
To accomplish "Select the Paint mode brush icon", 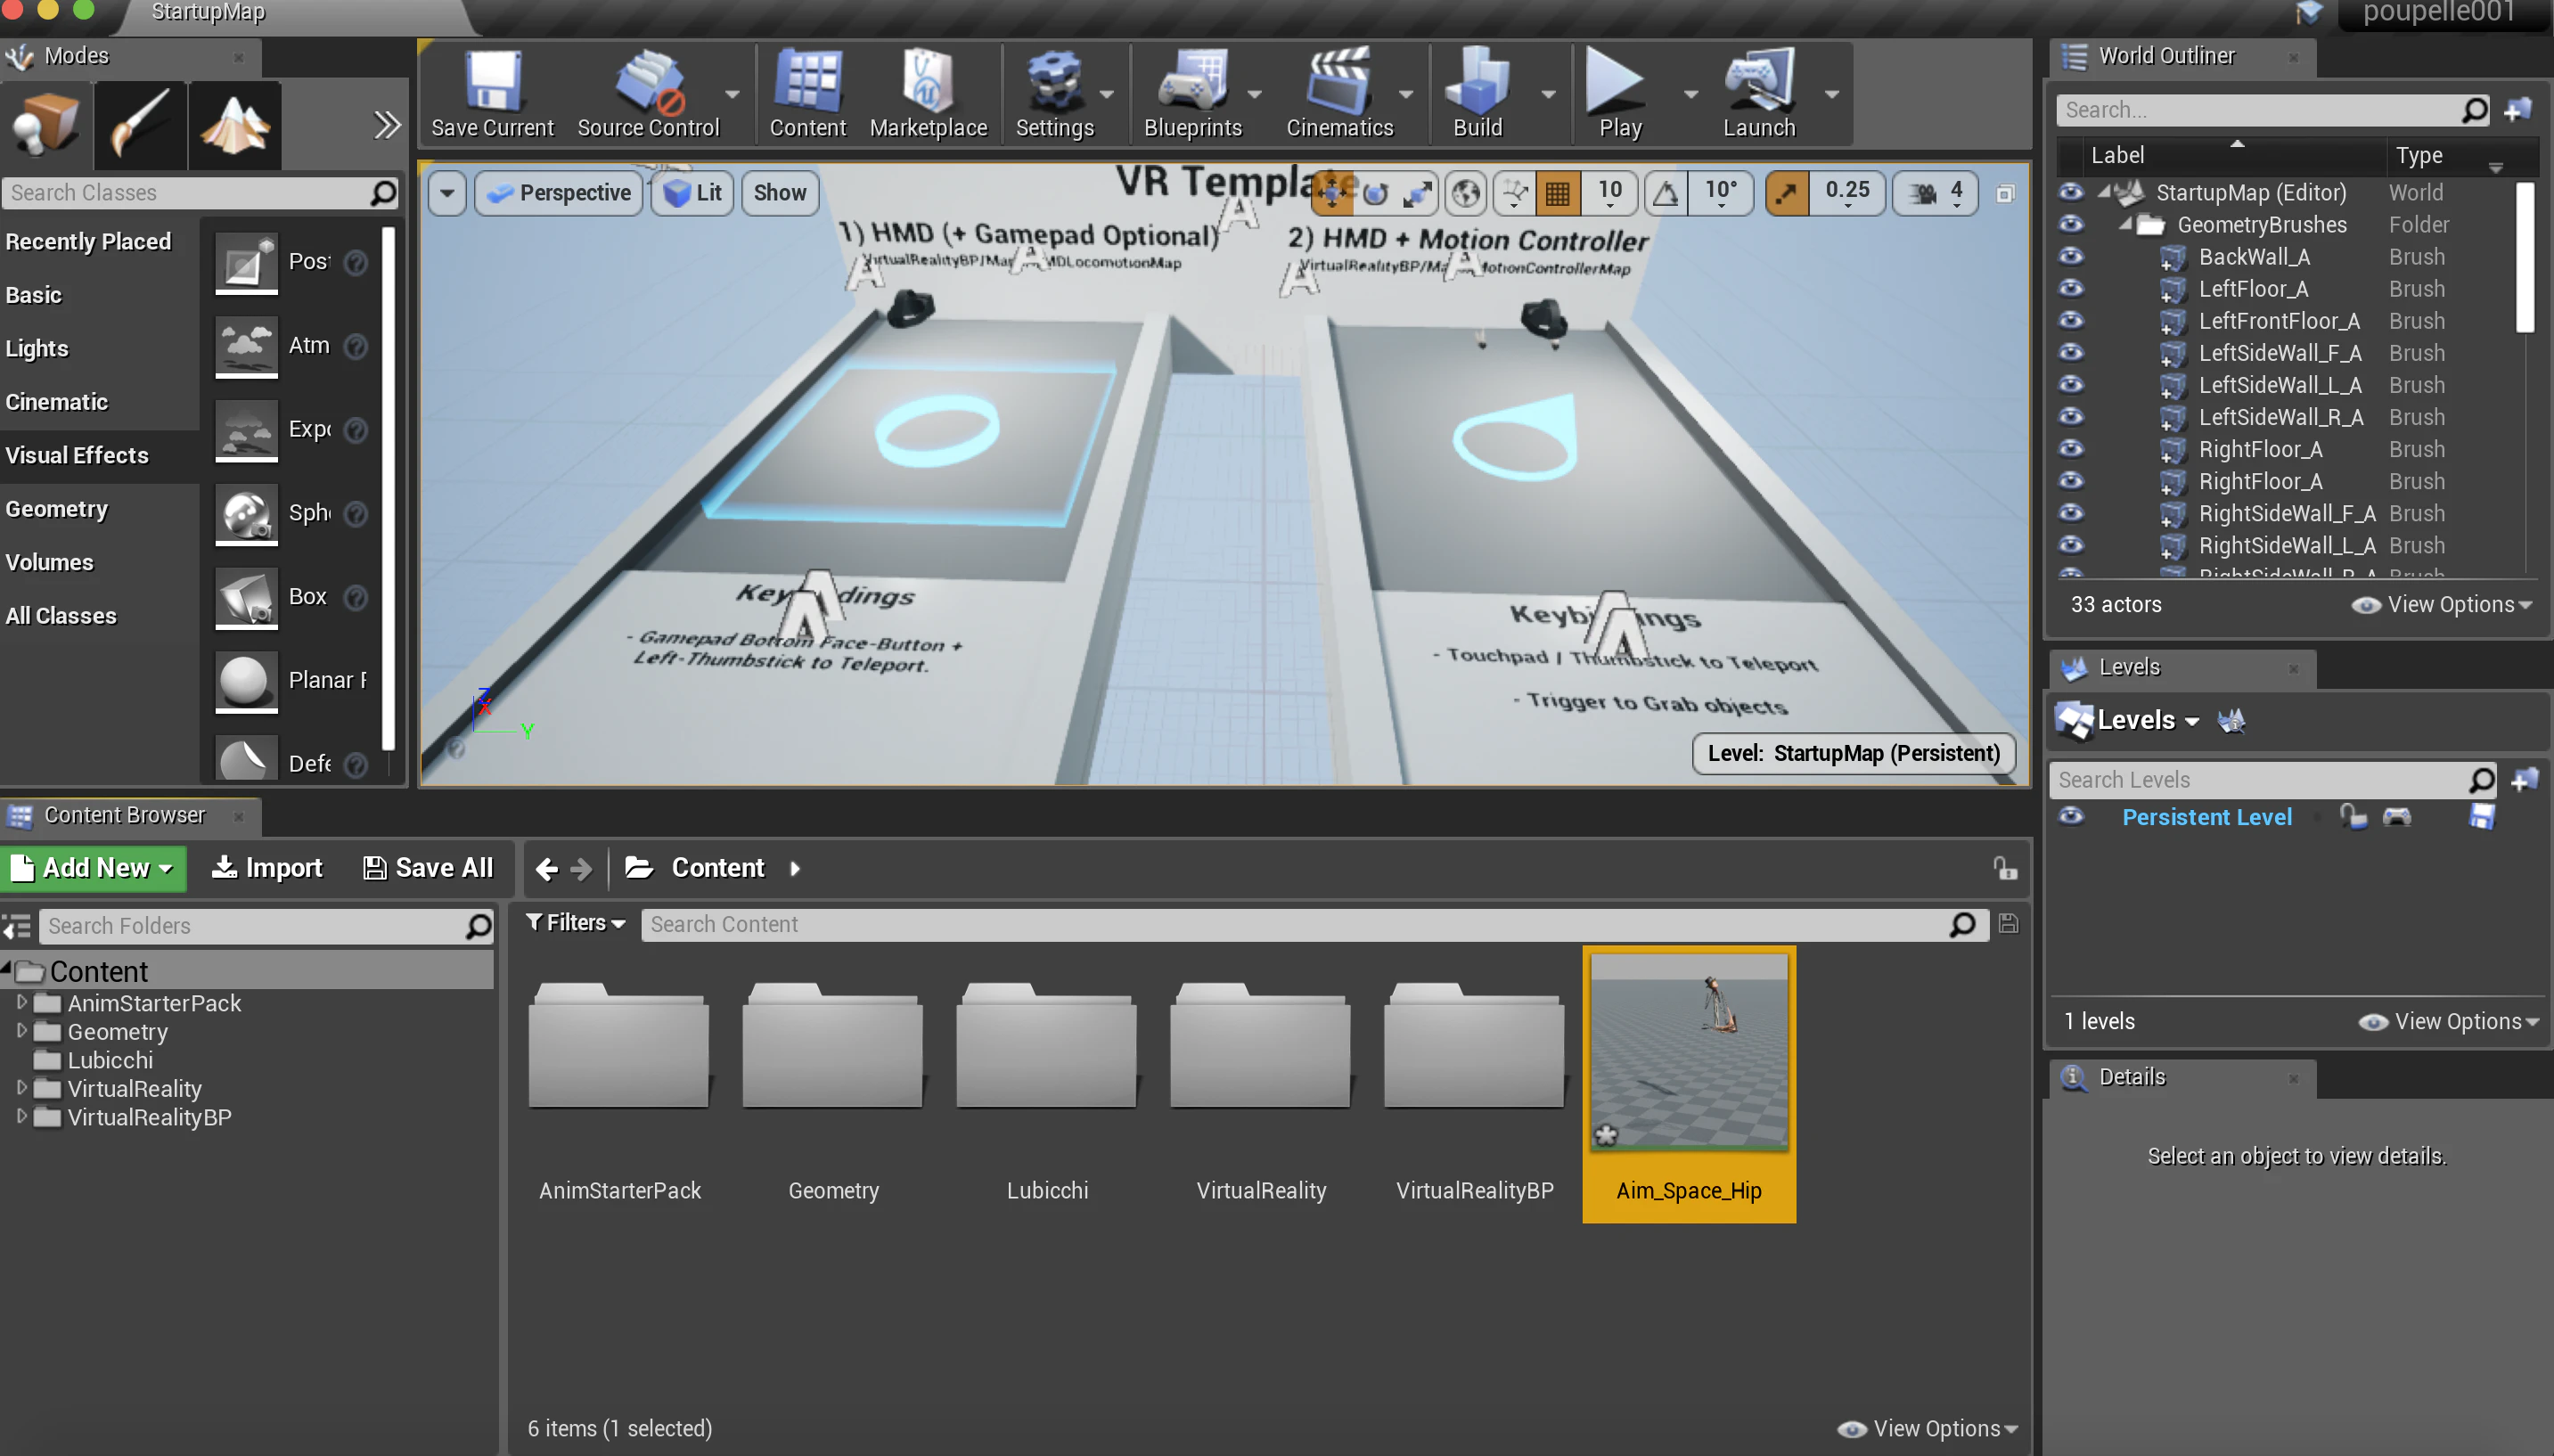I will [140, 125].
